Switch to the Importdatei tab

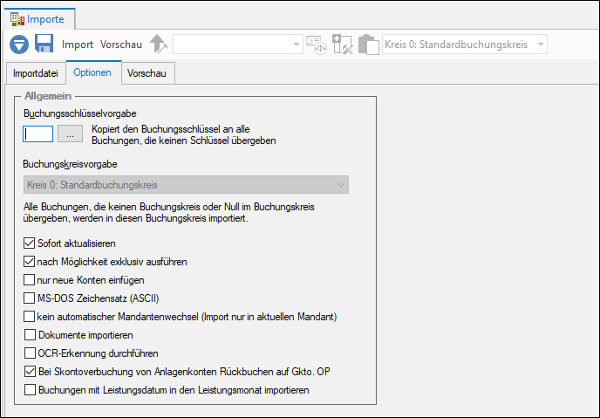point(36,73)
